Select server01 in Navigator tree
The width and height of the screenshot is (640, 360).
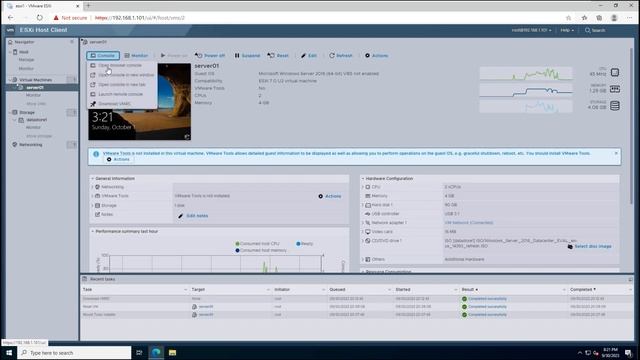(x=35, y=87)
